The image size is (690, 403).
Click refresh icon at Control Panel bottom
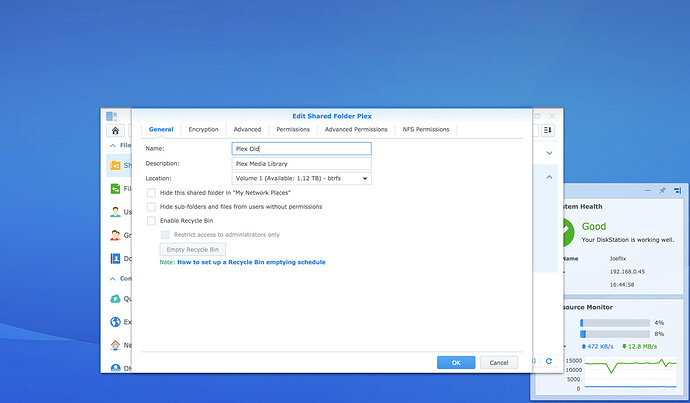[549, 361]
